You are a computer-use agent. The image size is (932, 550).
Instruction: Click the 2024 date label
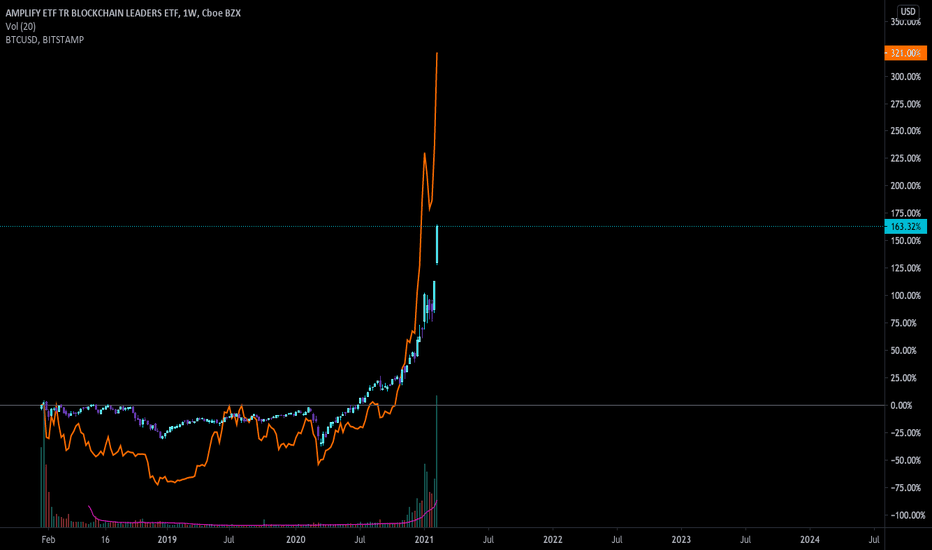810,540
